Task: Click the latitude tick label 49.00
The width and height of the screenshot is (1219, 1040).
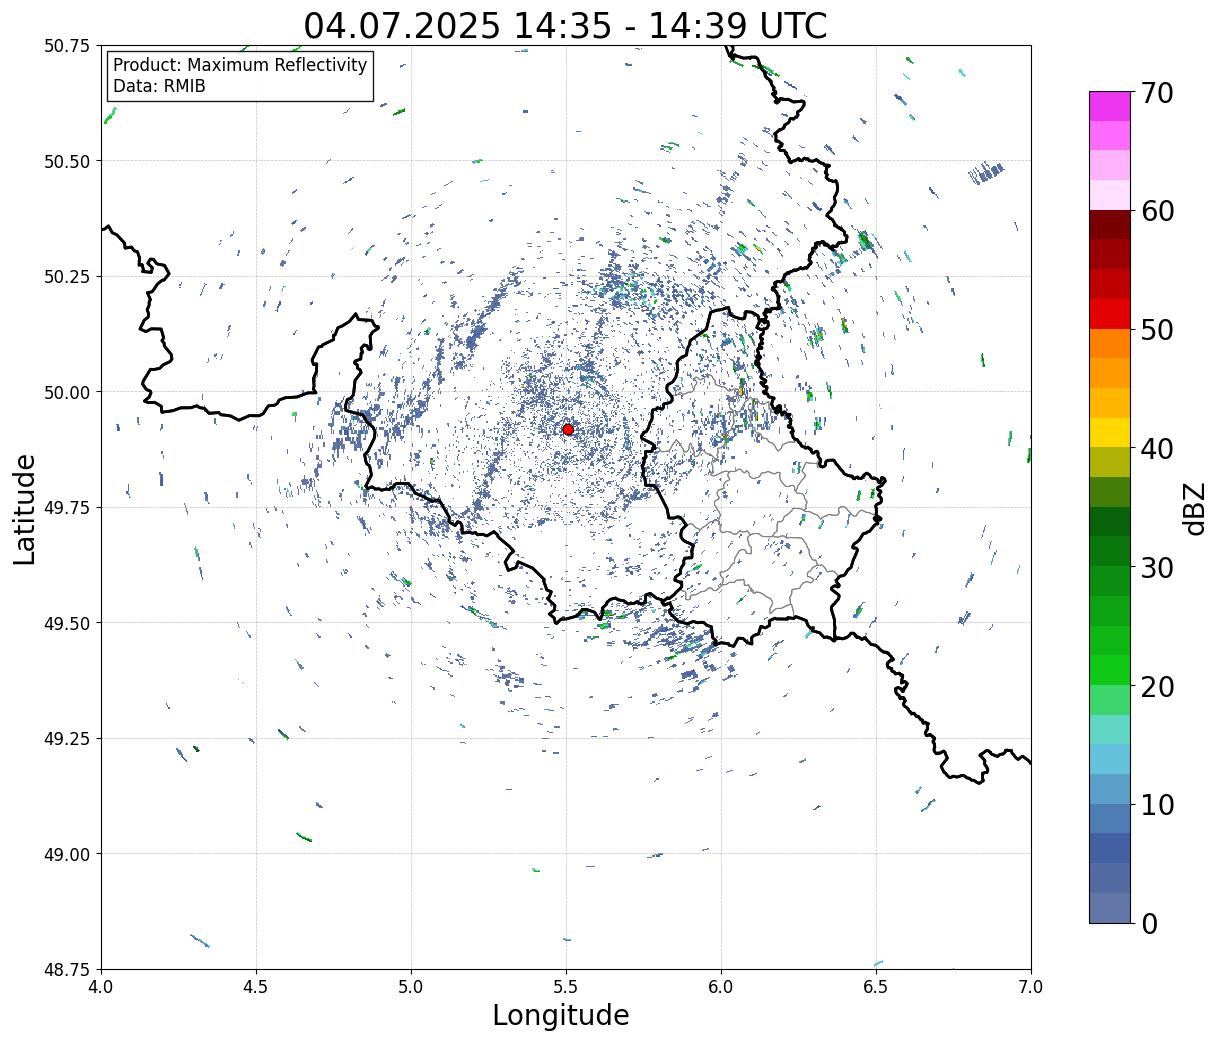Action: pyautogui.click(x=67, y=854)
